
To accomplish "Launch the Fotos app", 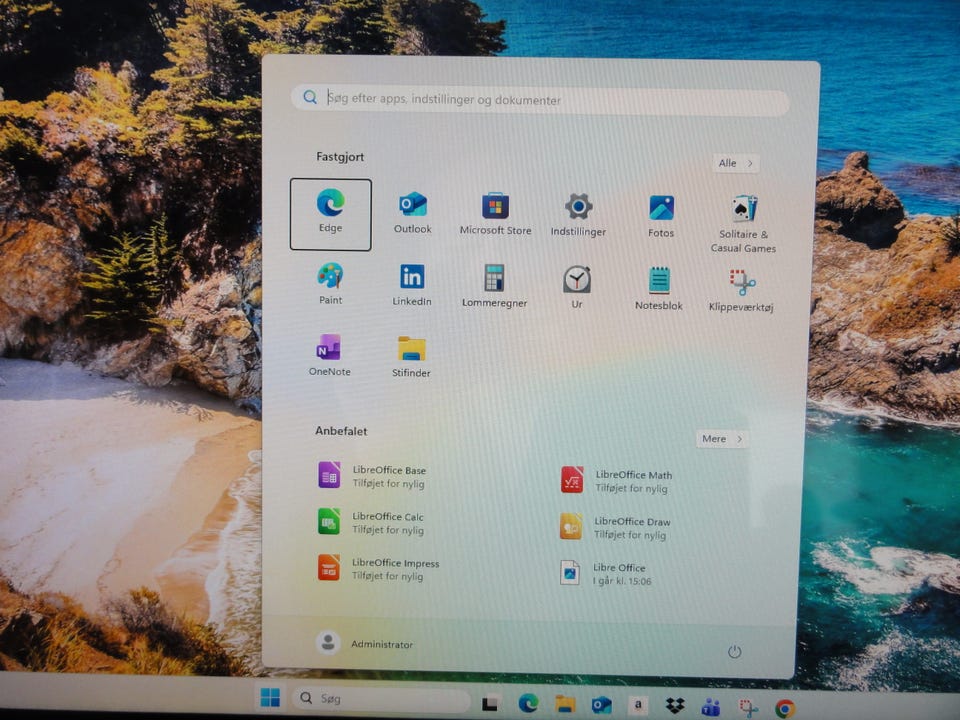I will pyautogui.click(x=661, y=215).
